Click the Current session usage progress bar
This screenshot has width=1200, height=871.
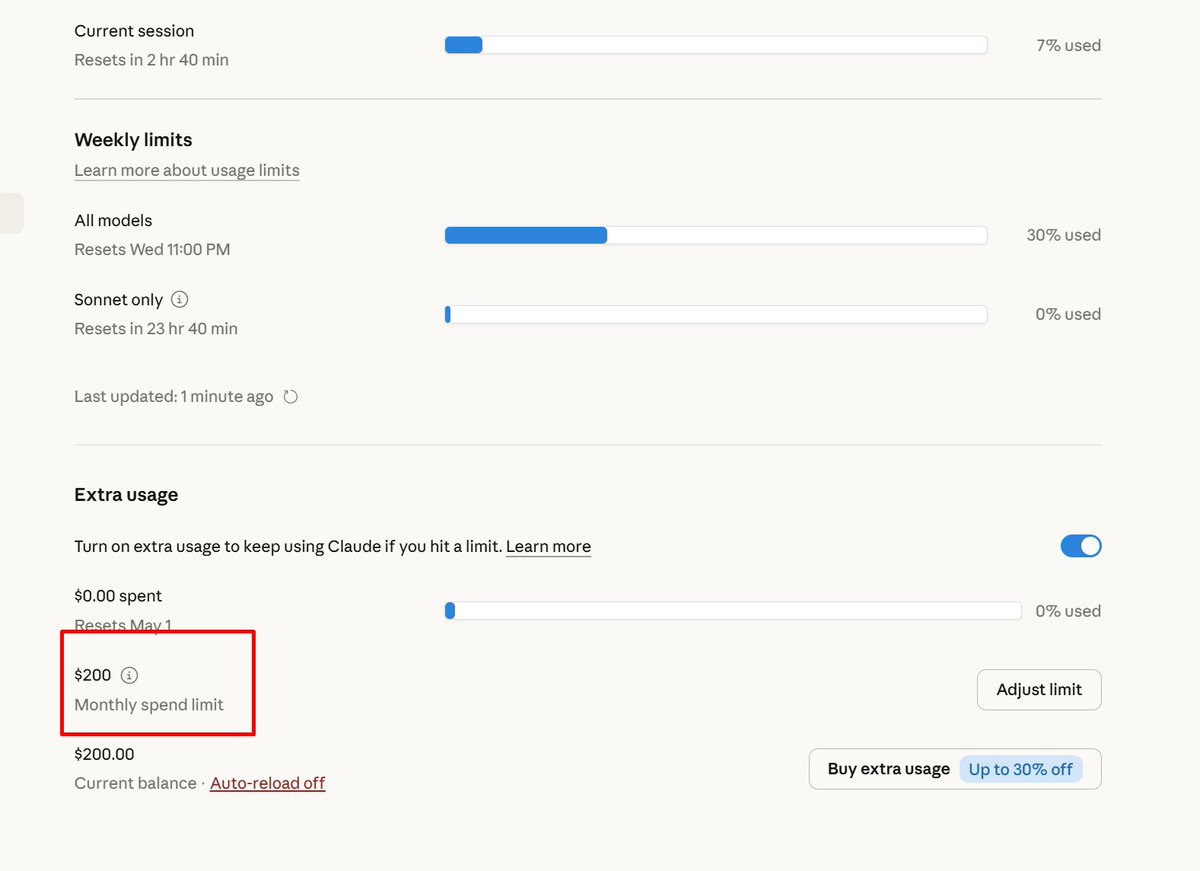coord(716,45)
